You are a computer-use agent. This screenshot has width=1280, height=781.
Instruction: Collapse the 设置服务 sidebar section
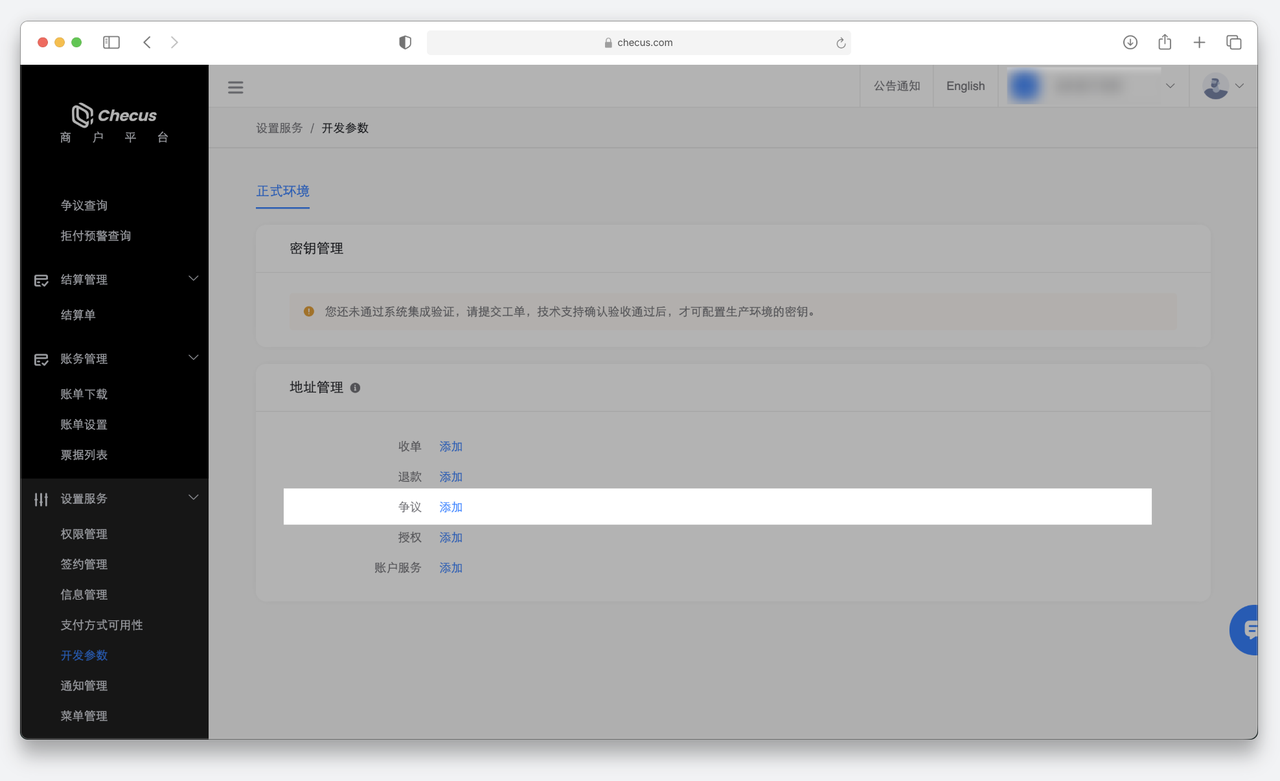coord(193,498)
